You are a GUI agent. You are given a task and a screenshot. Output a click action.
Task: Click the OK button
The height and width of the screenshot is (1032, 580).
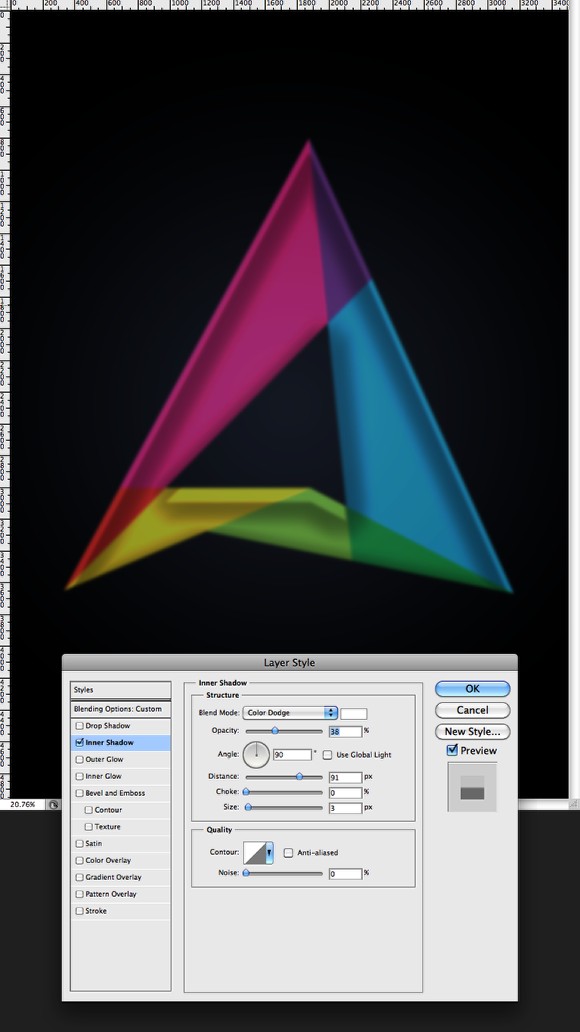coord(472,688)
